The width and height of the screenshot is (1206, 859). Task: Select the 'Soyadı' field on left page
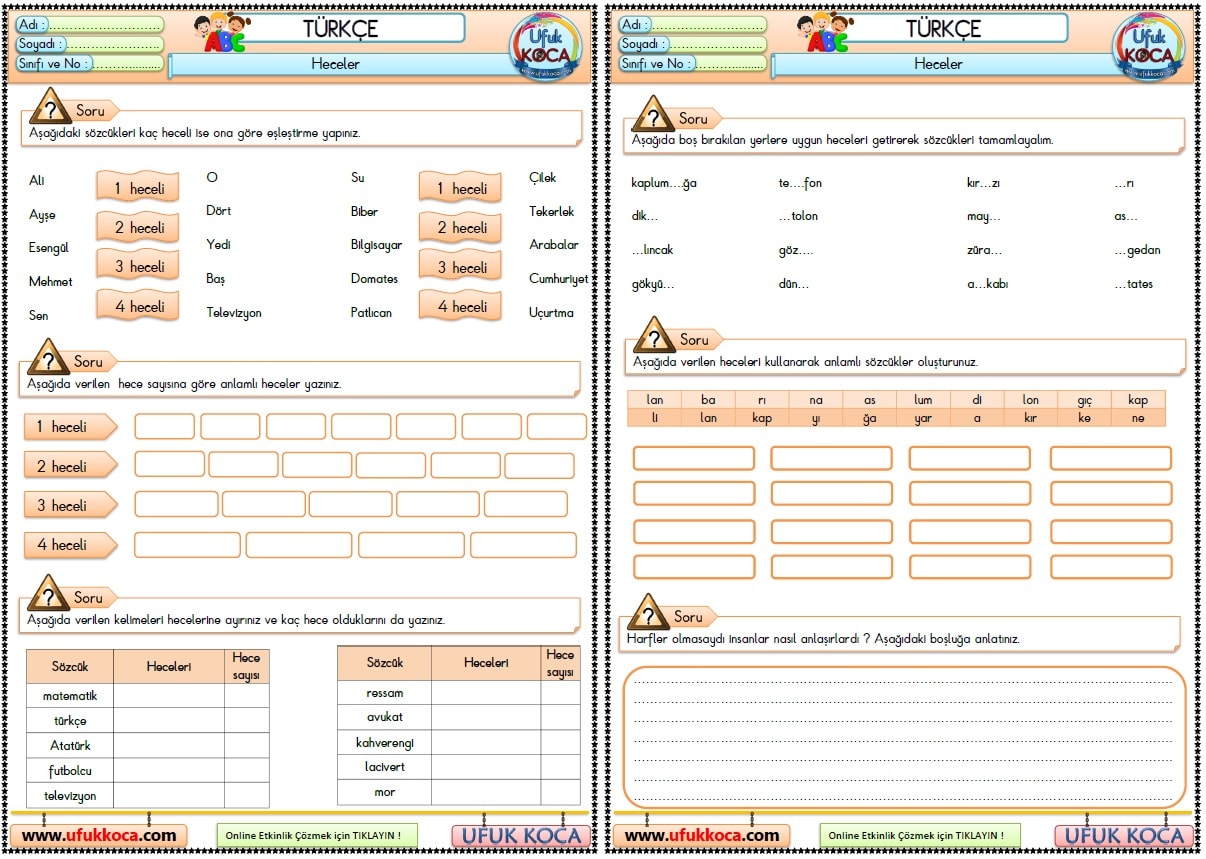pos(89,44)
